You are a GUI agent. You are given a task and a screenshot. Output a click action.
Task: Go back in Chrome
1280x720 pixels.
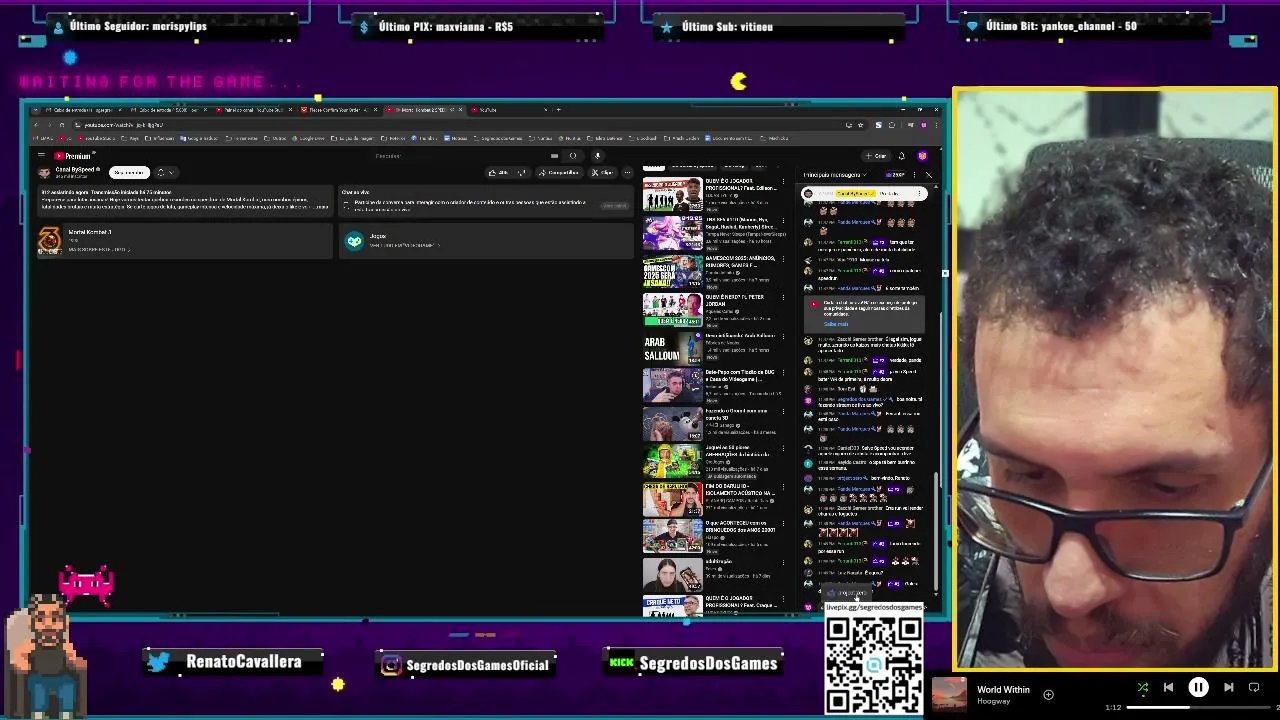click(36, 124)
